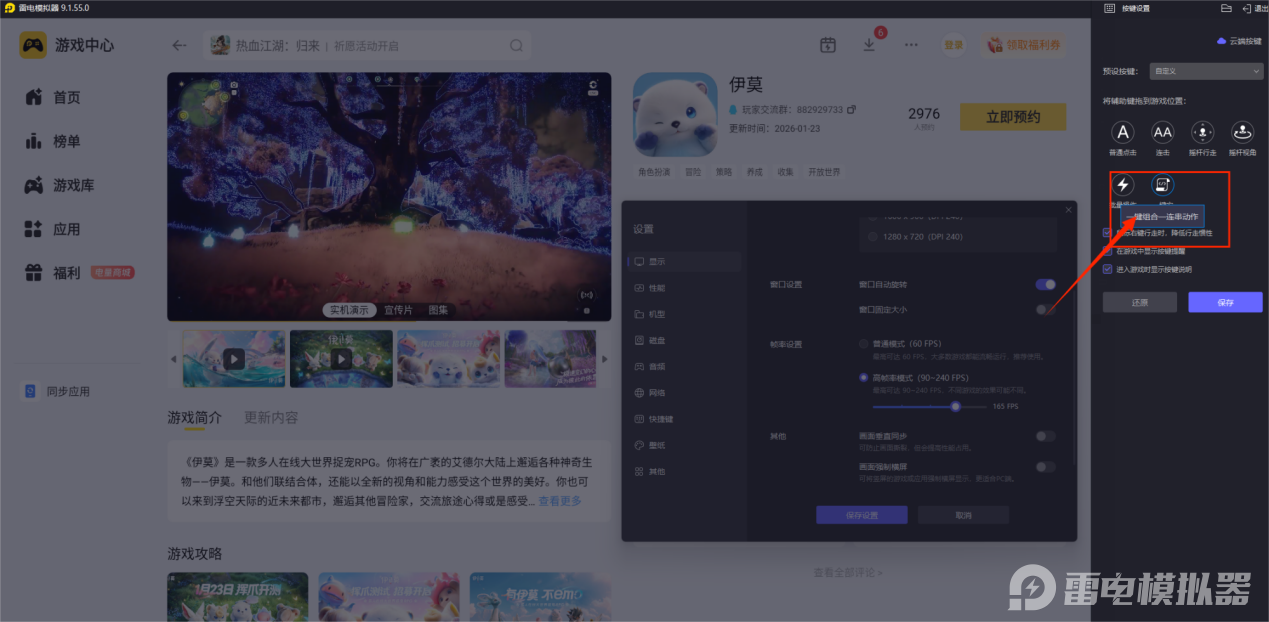Adjust the frame rate slider at 165 FPS
This screenshot has width=1269, height=622.
pos(955,407)
